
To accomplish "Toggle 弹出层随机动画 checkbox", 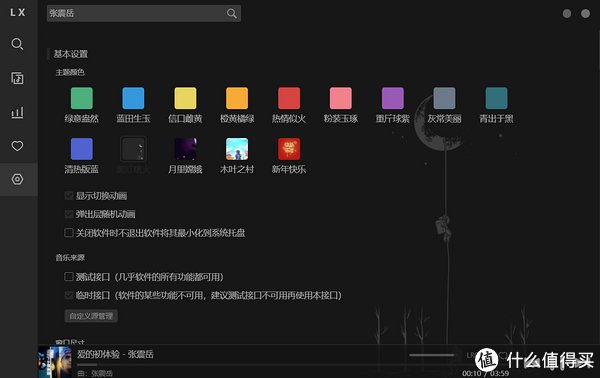I will pyautogui.click(x=69, y=214).
